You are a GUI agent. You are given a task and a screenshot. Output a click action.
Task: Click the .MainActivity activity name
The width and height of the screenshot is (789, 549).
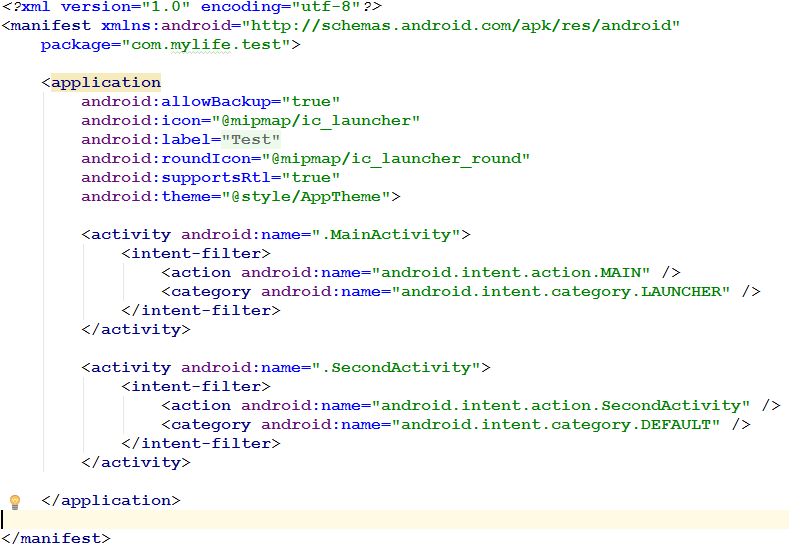386,234
